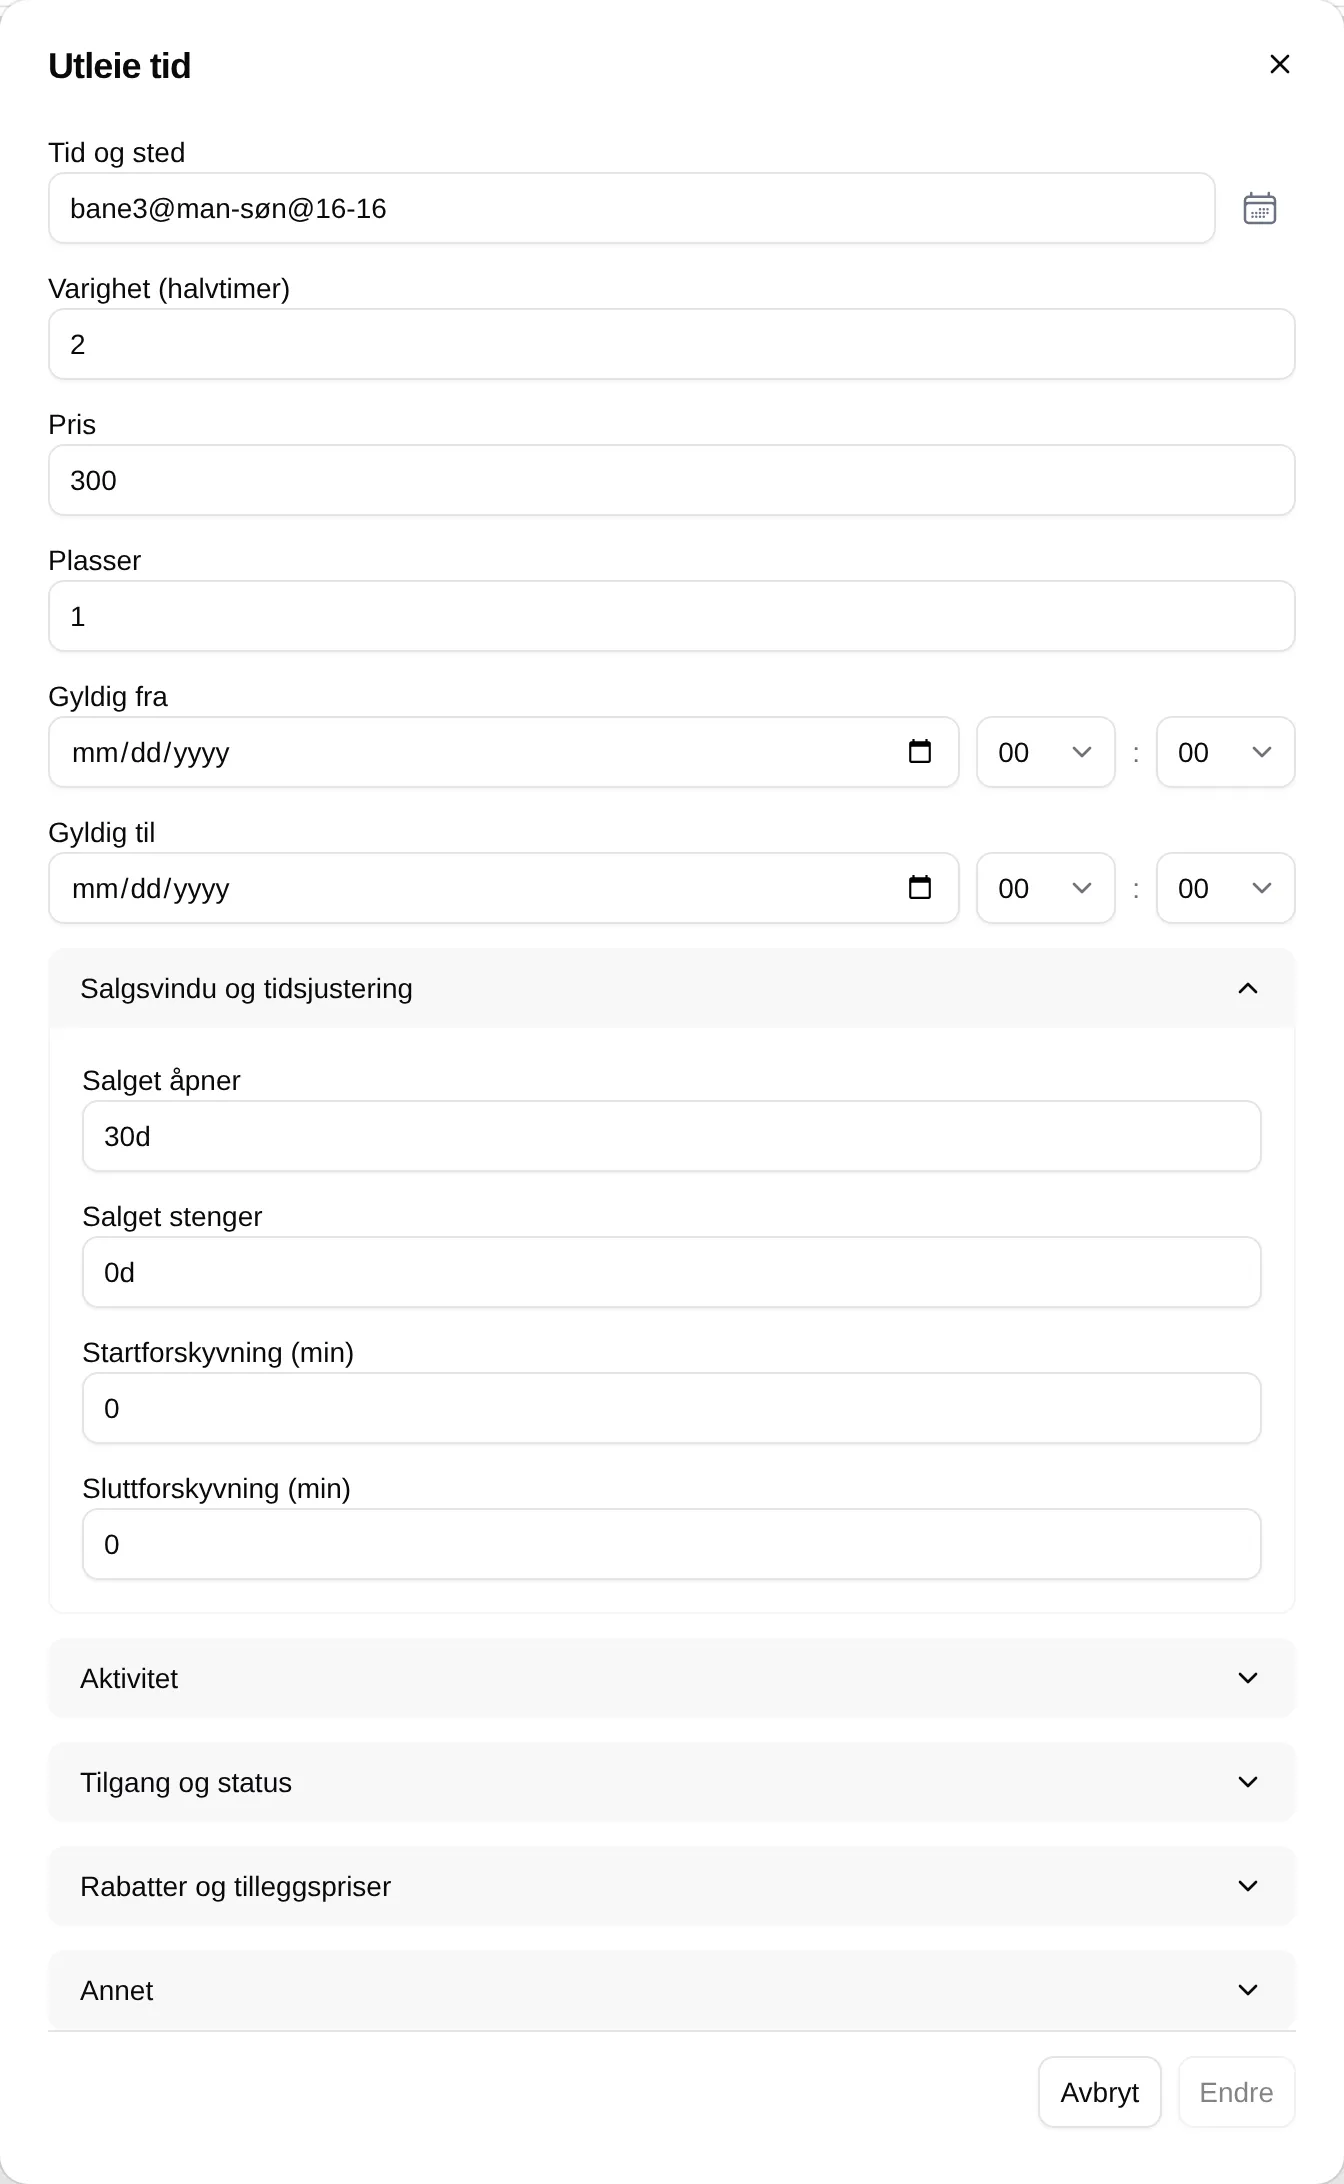Open the date picker icon in Gyldig til
This screenshot has width=1344, height=2184.
click(x=919, y=888)
